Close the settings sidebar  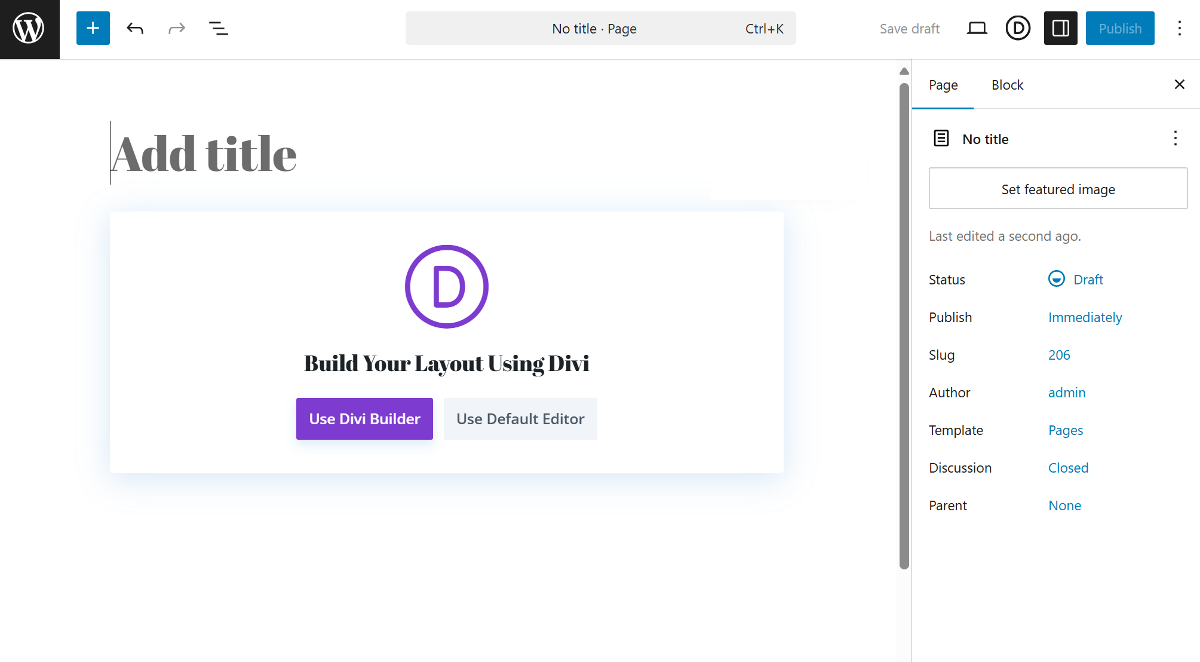[1179, 85]
